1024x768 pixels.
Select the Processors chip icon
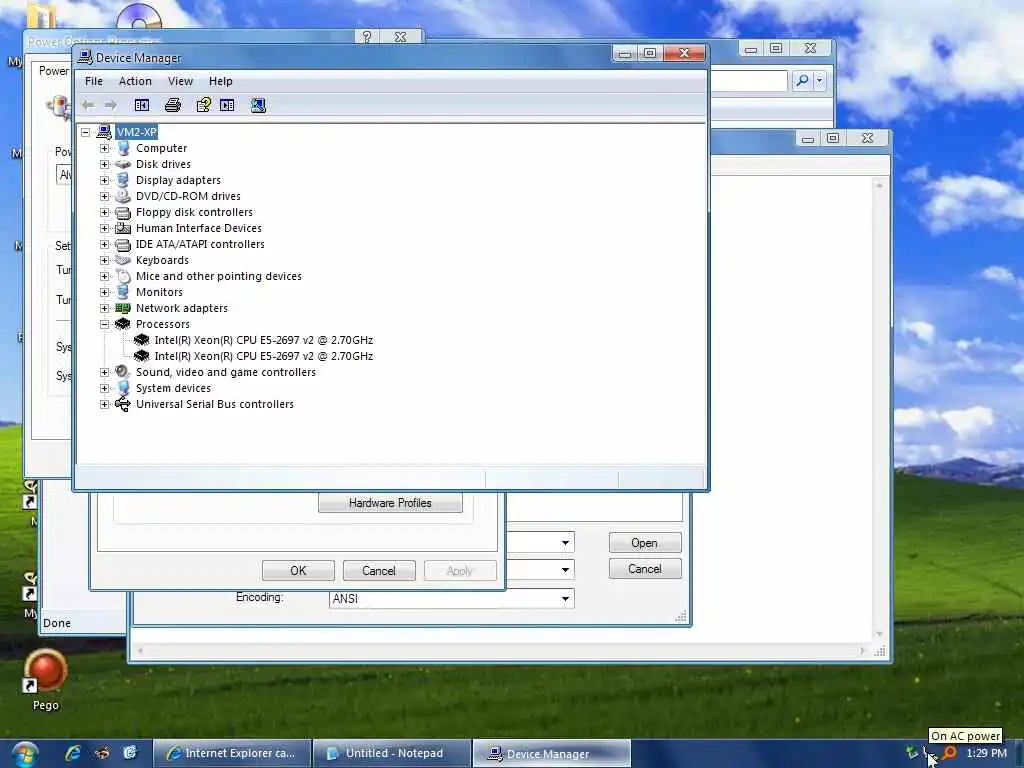(x=123, y=324)
